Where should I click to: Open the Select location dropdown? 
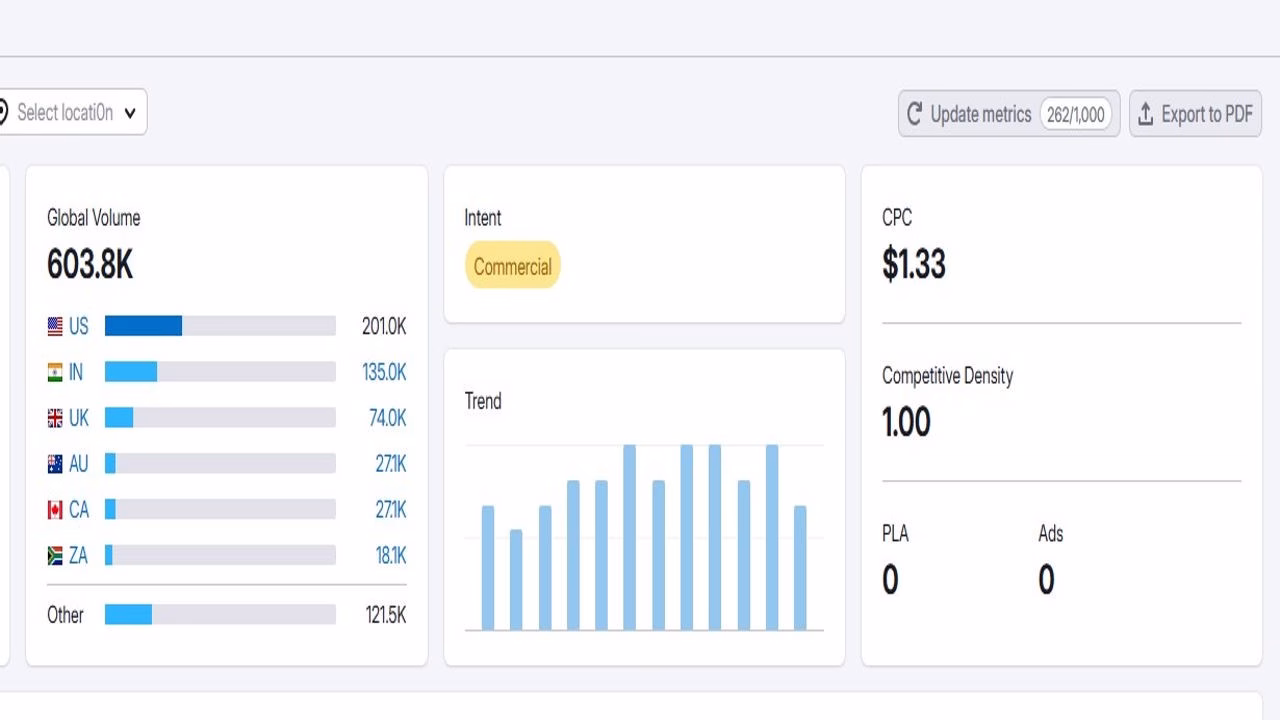(x=72, y=111)
